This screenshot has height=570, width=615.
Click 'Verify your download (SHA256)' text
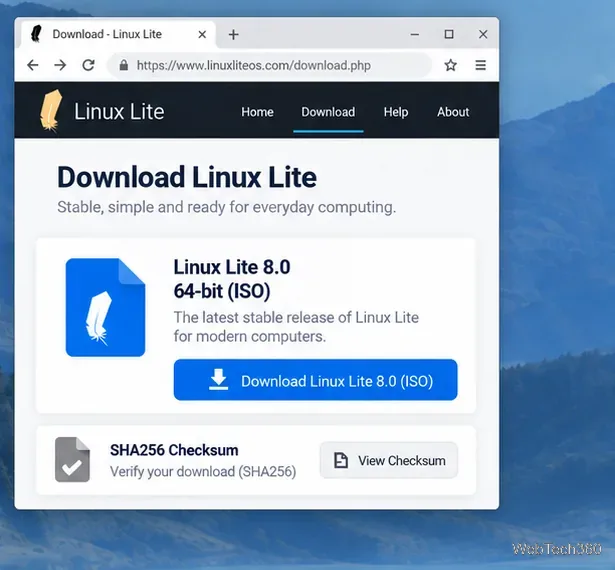click(203, 472)
